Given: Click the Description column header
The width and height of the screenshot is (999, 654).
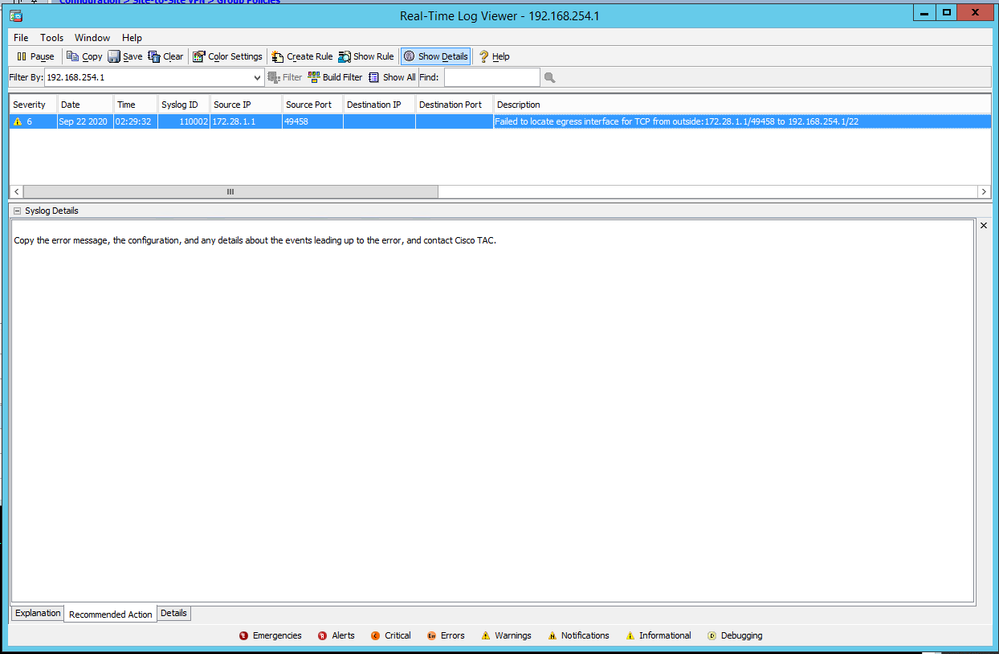Looking at the screenshot, I should pos(742,105).
